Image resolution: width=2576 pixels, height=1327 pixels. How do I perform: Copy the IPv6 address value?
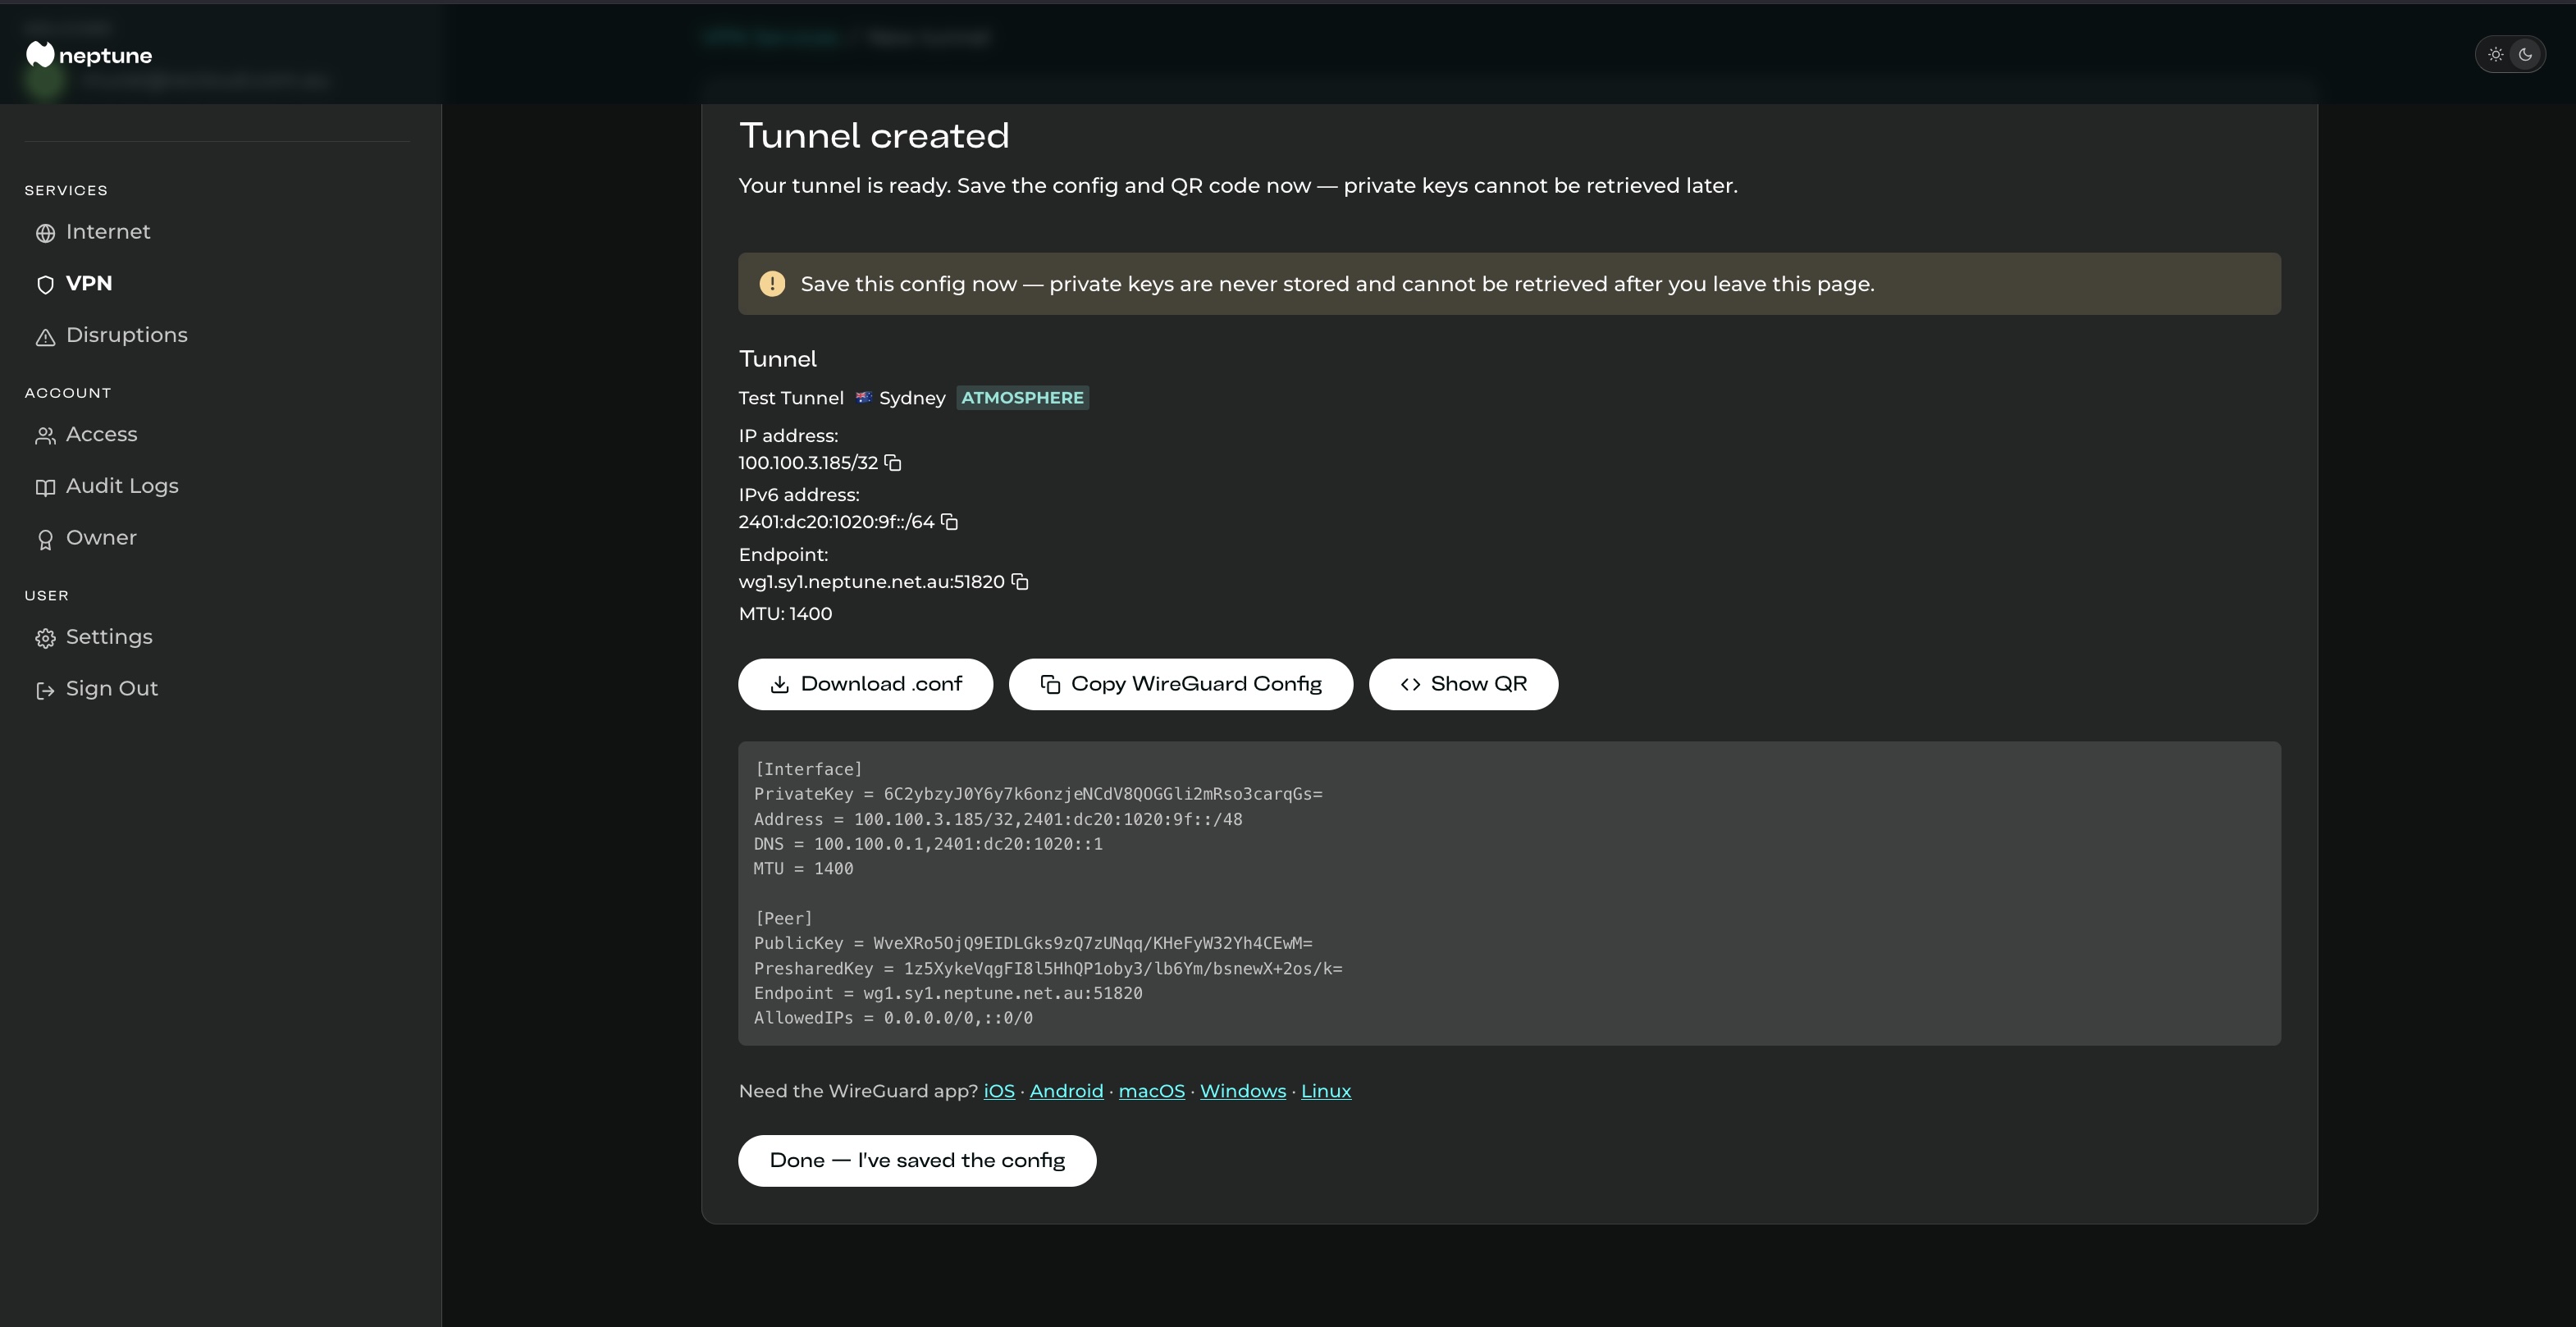(949, 522)
